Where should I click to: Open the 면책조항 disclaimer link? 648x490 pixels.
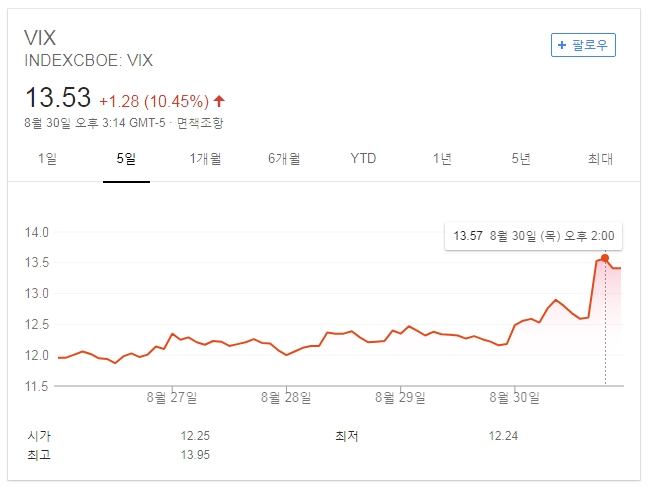(200, 123)
